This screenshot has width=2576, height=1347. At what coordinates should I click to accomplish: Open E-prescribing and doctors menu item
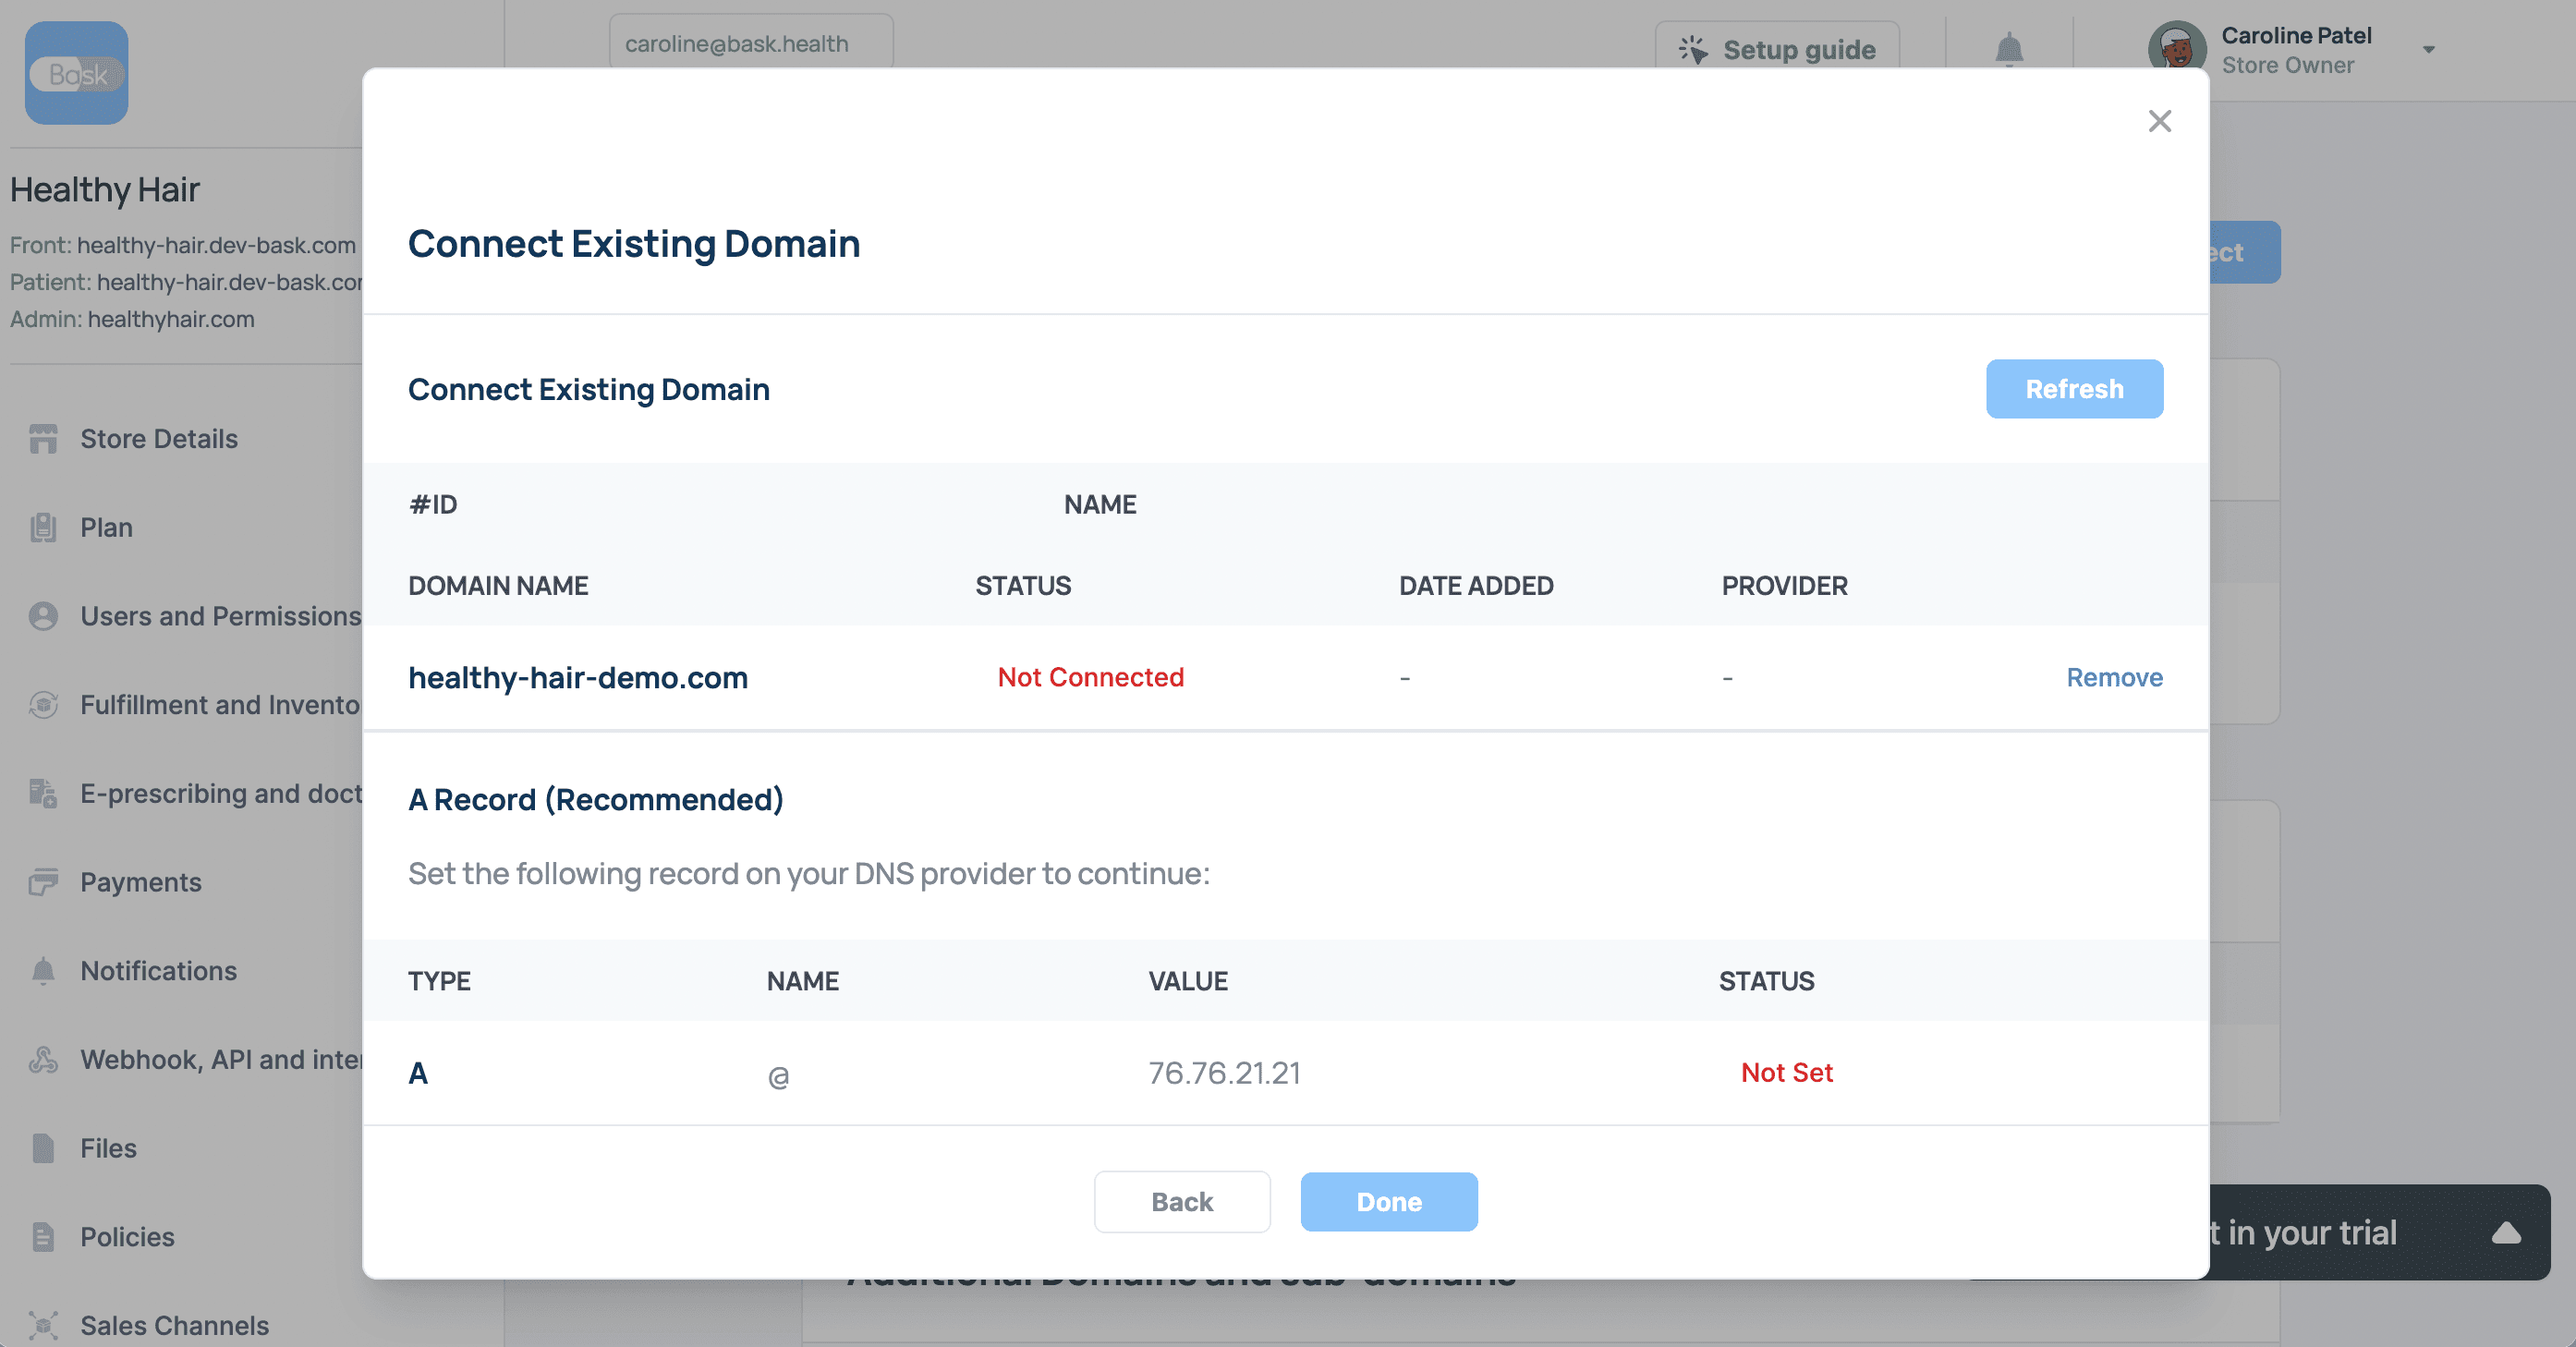click(x=220, y=793)
